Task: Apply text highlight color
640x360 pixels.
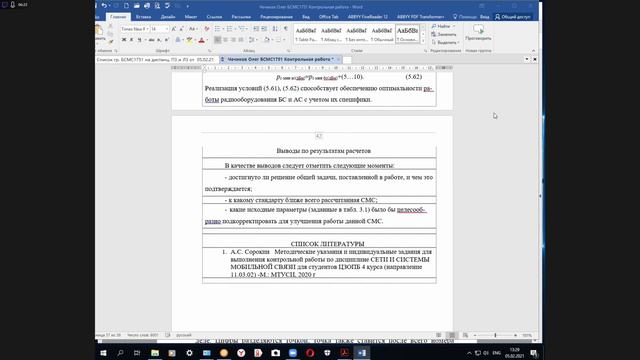Action: point(189,40)
